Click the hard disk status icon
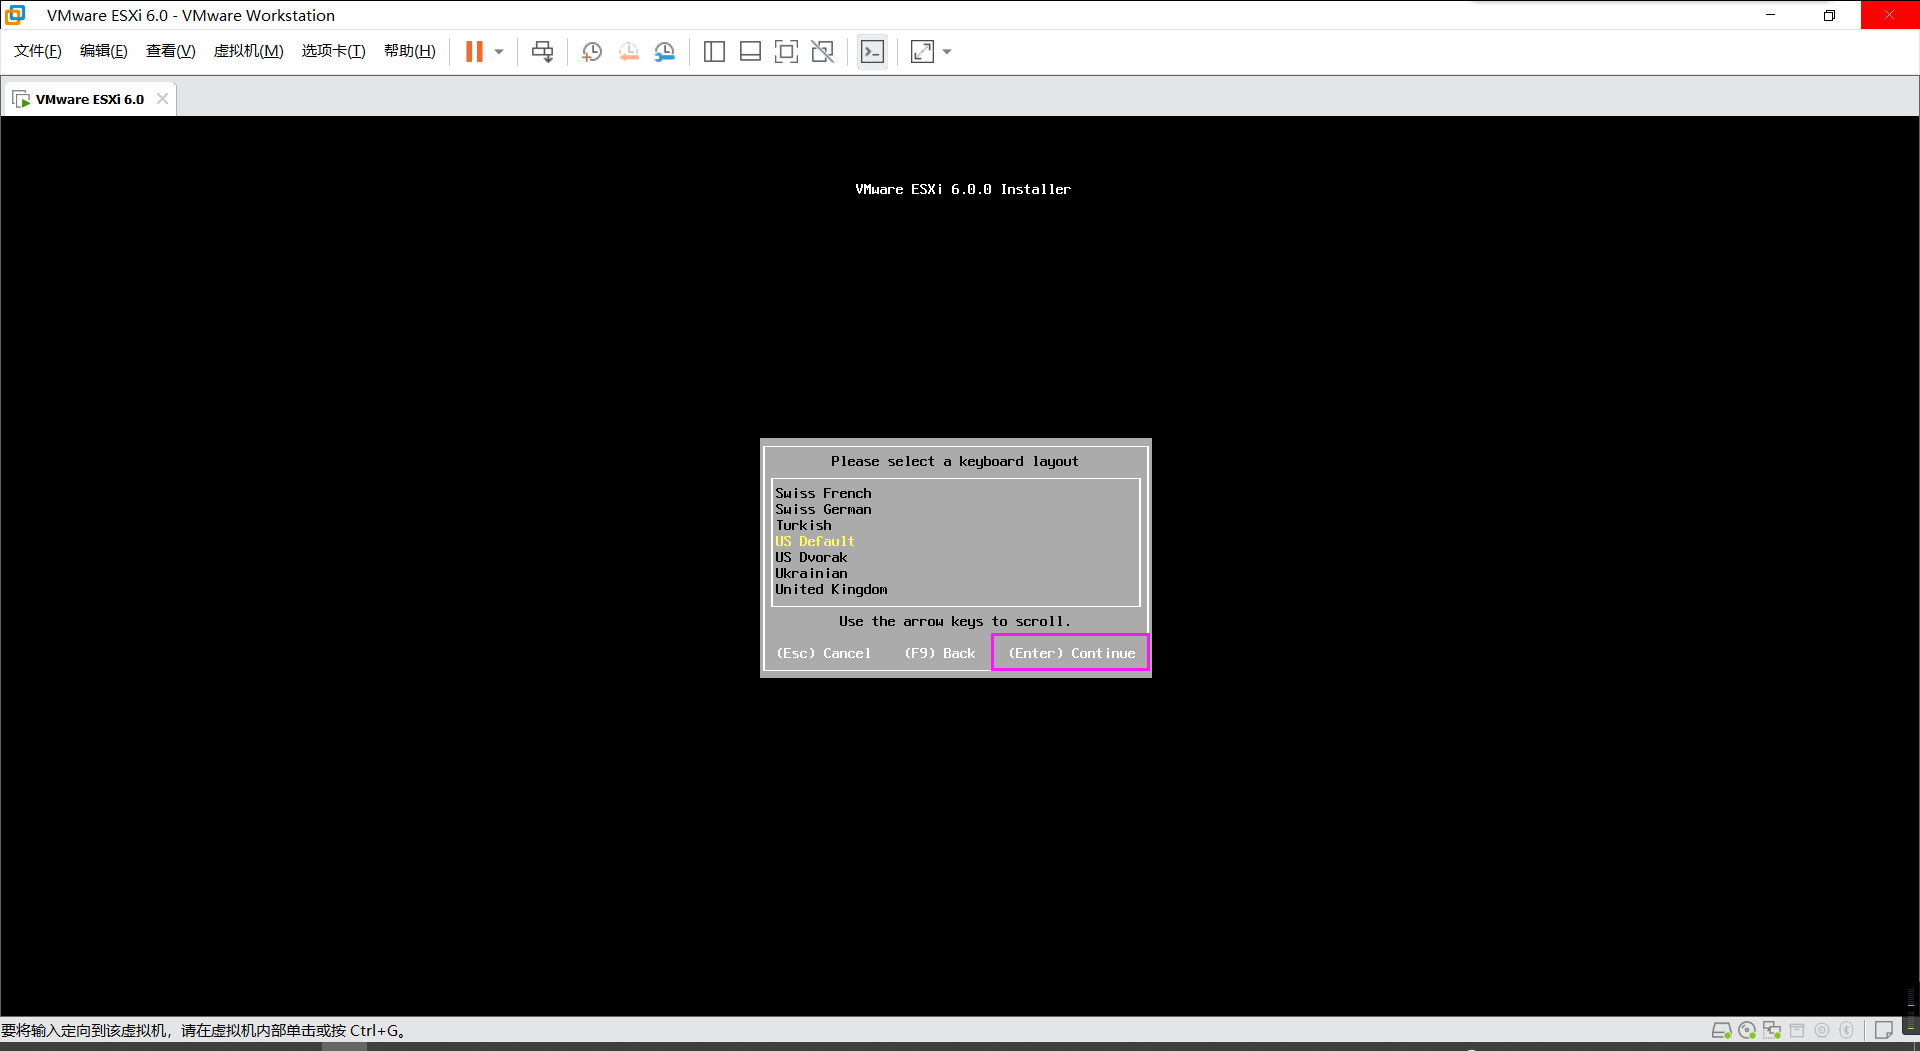Screen dimensions: 1920x1051 tap(1722, 1030)
